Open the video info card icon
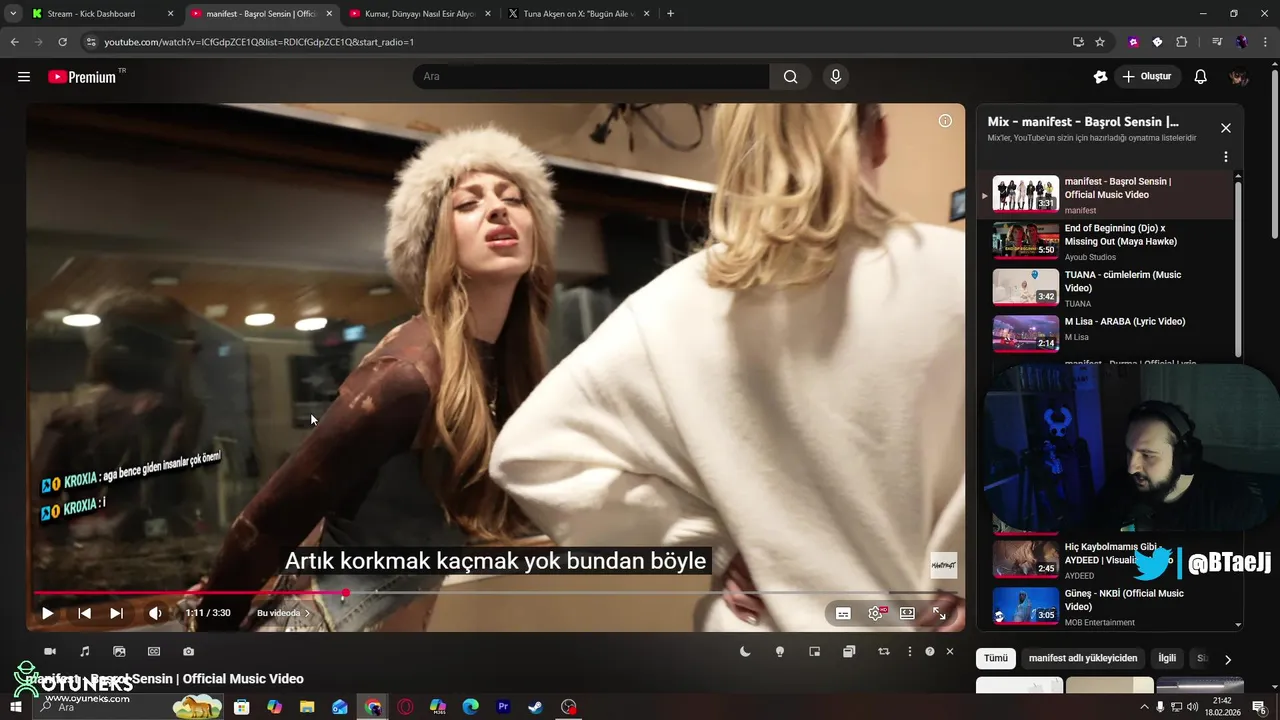Screen dimensions: 1280x720 point(945,121)
